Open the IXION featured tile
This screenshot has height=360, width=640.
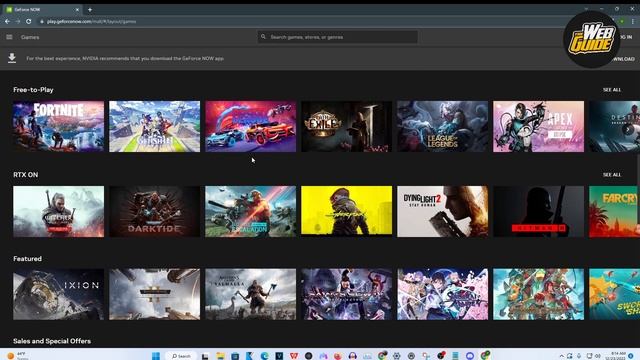click(x=58, y=294)
